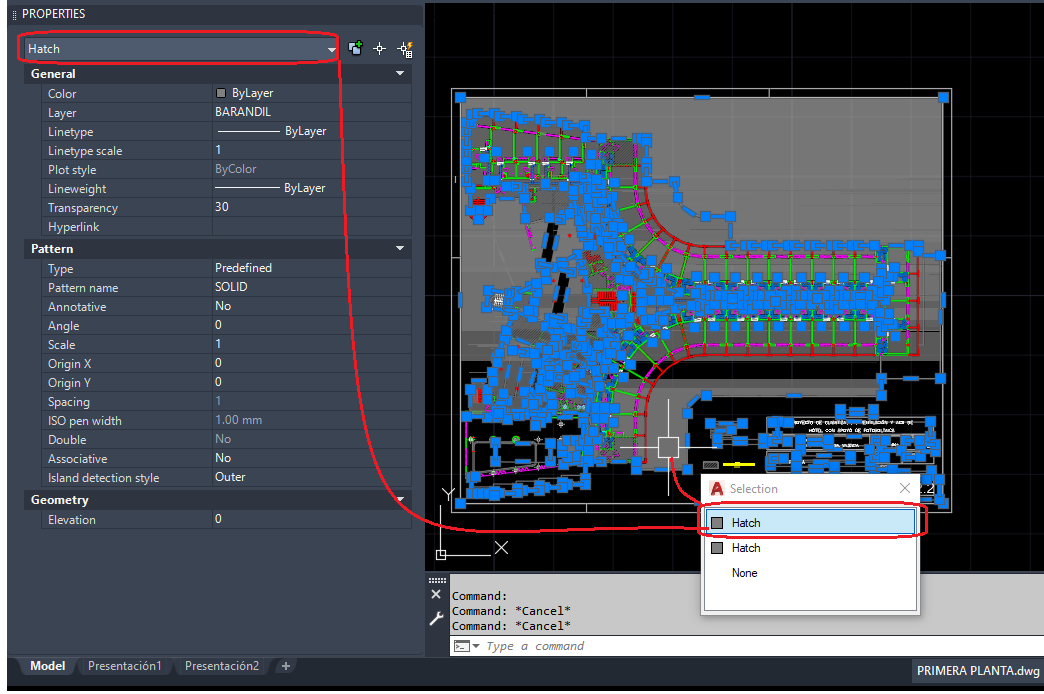Click the Color ByLayer swatch value
The height and width of the screenshot is (694, 1044).
312,93
